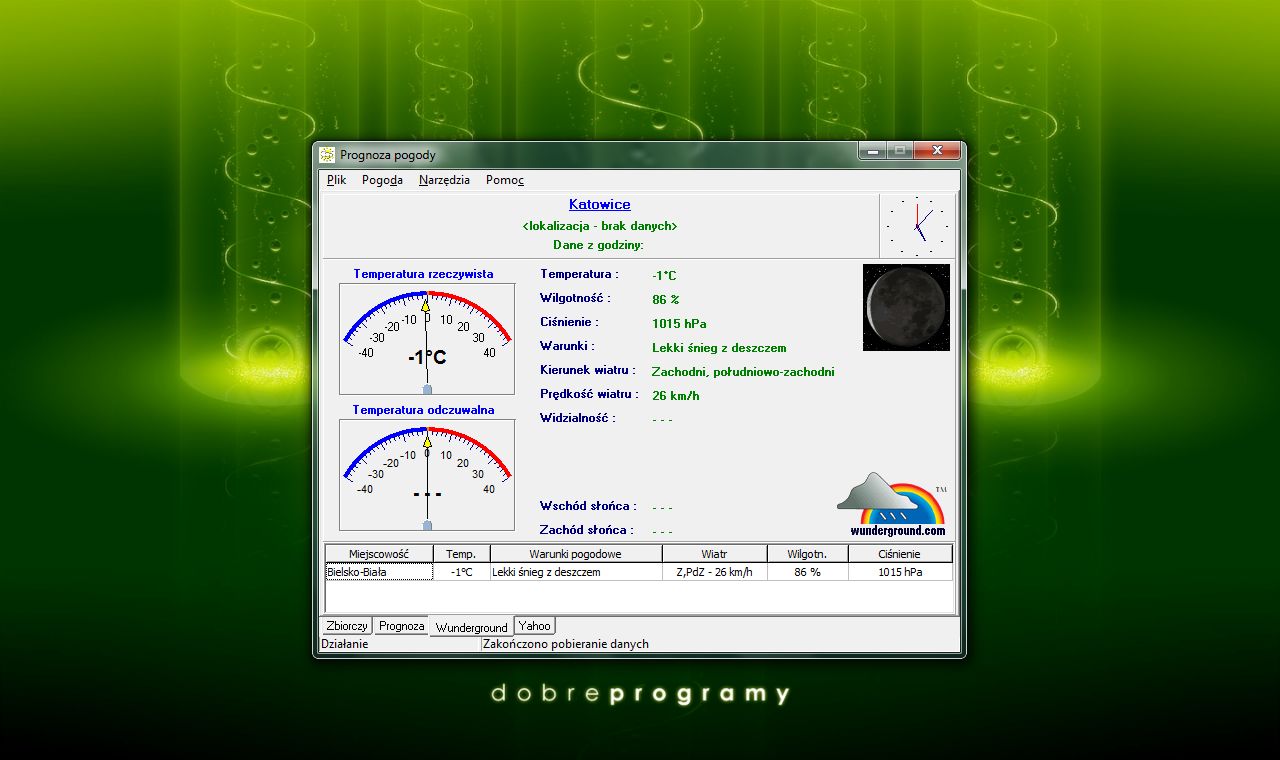Click the analog clock icon
The image size is (1280, 760).
pyautogui.click(x=917, y=226)
